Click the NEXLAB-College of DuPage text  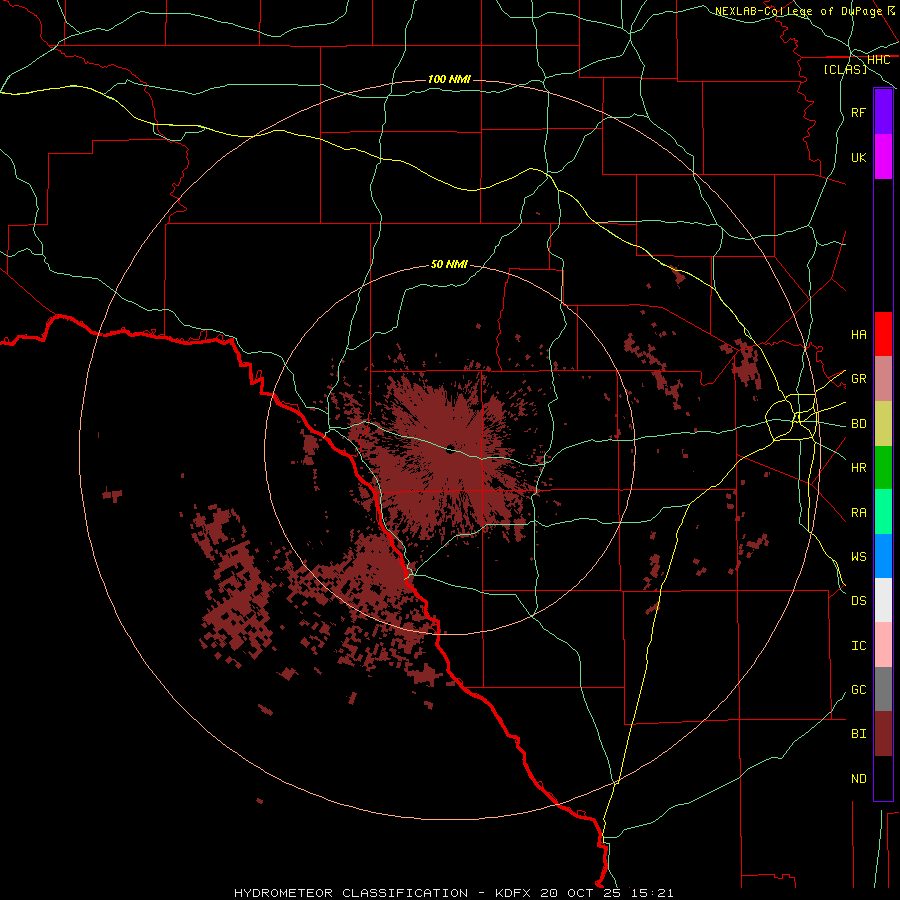pos(798,11)
